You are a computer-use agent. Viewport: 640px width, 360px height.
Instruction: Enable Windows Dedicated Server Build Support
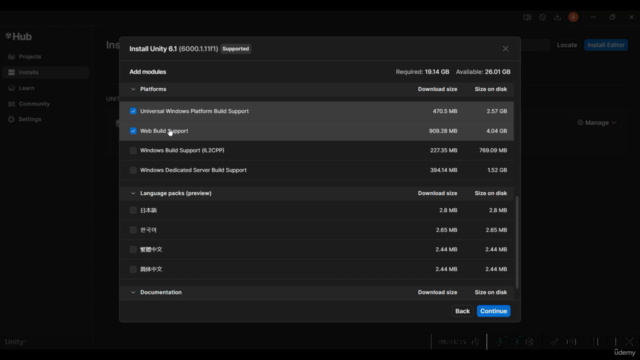coord(133,170)
